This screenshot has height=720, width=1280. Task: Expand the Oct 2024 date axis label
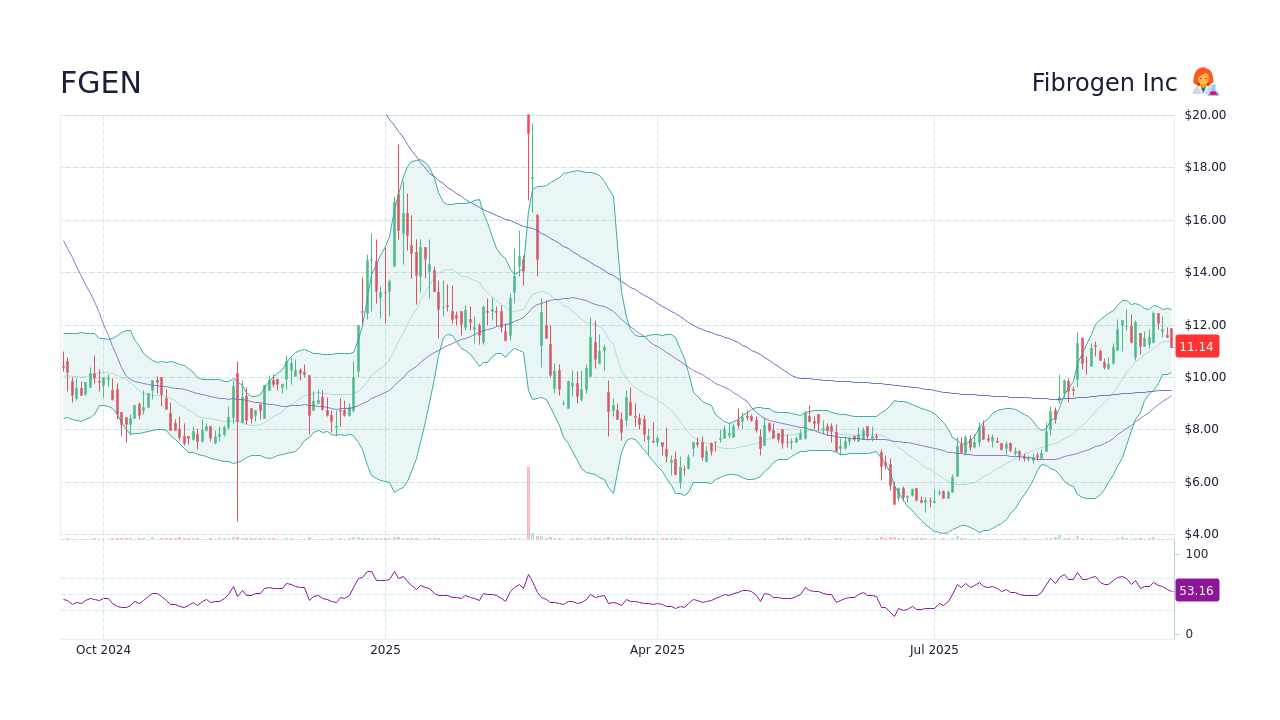coord(103,649)
